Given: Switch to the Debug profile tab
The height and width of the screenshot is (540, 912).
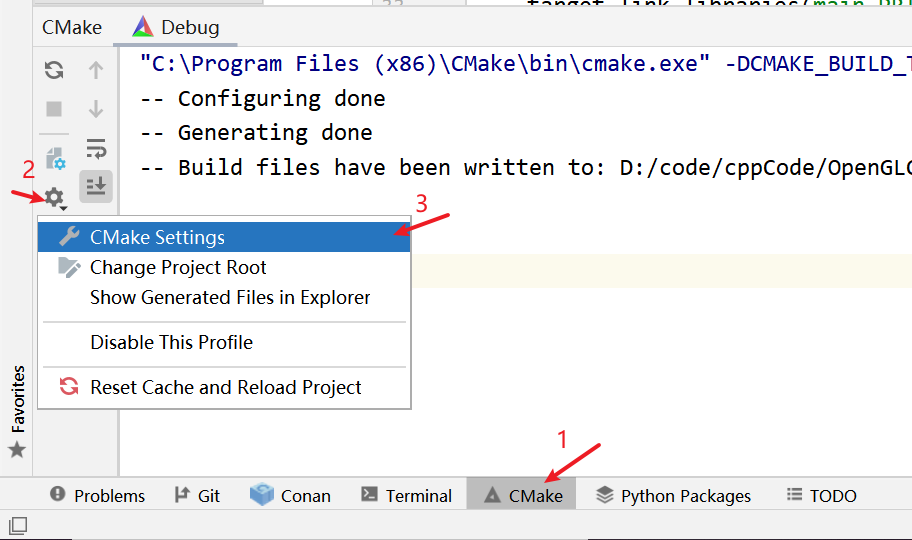Looking at the screenshot, I should click(x=176, y=27).
